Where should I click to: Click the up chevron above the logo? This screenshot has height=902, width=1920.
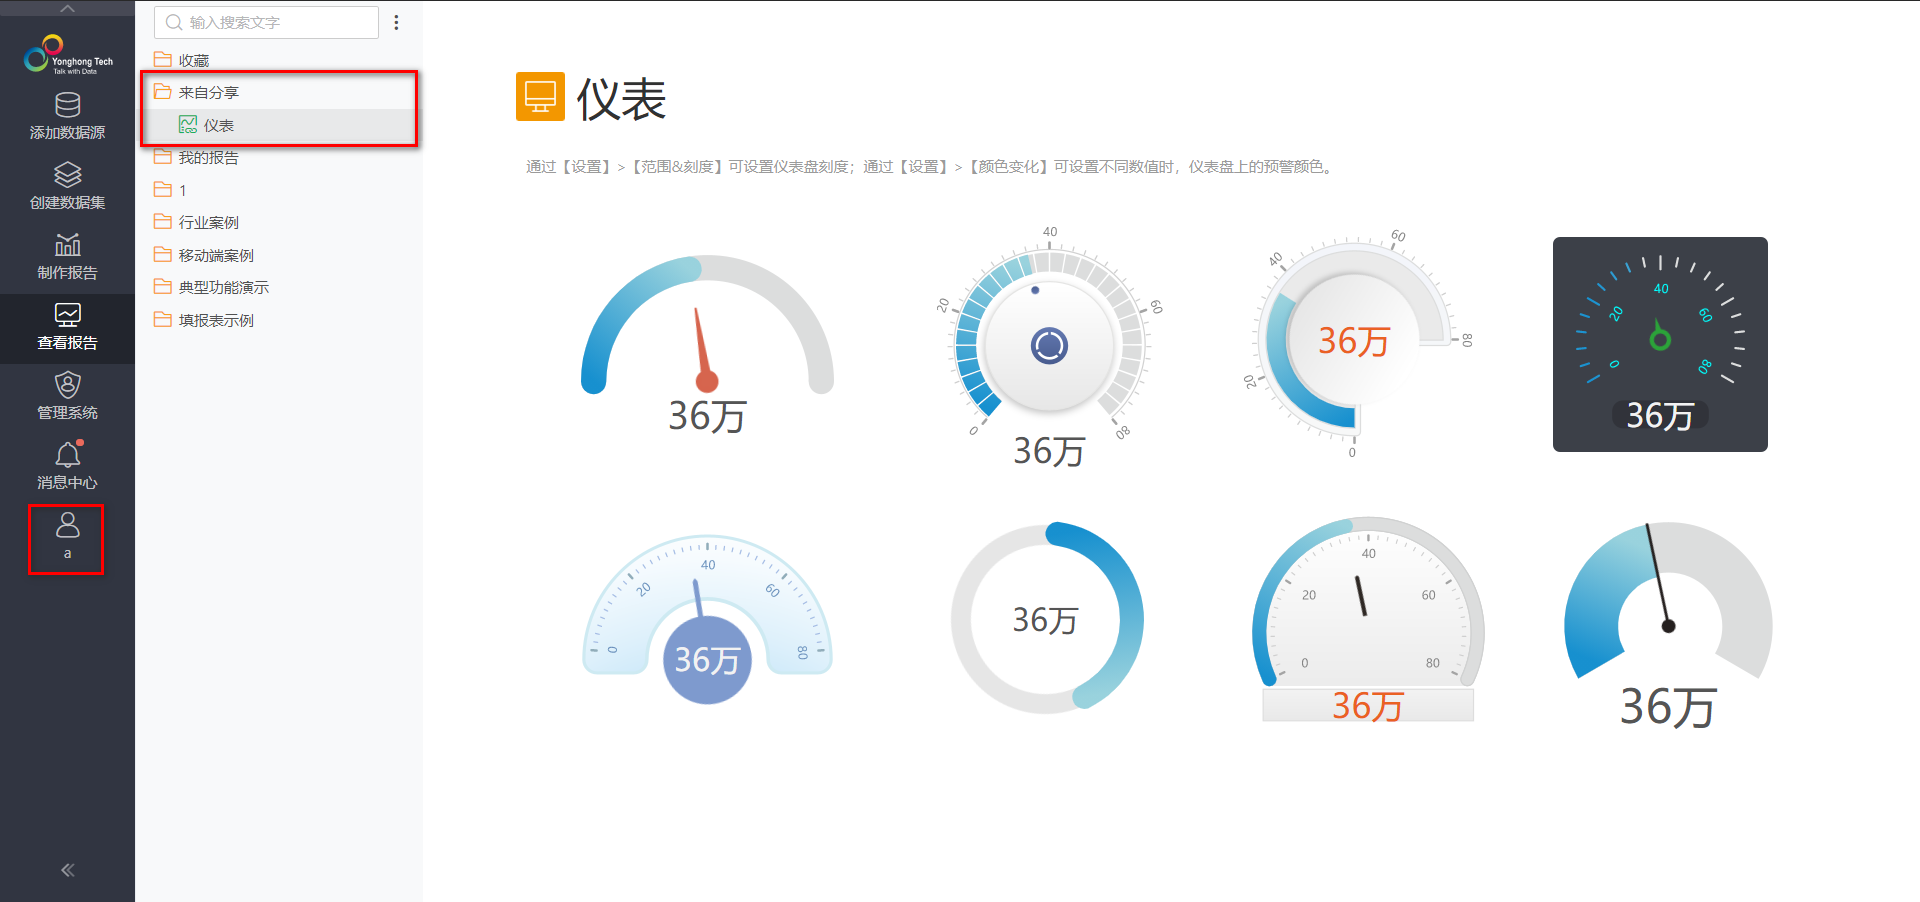[x=67, y=9]
